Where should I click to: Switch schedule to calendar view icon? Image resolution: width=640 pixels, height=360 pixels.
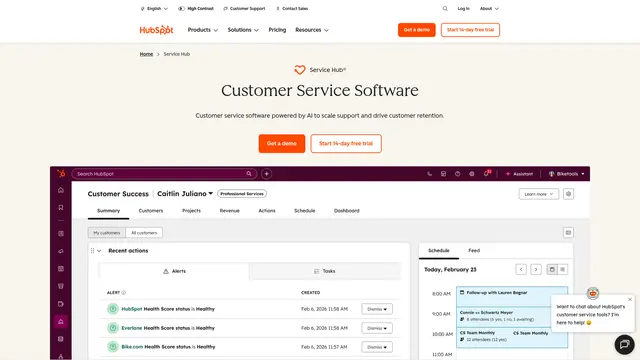click(552, 269)
